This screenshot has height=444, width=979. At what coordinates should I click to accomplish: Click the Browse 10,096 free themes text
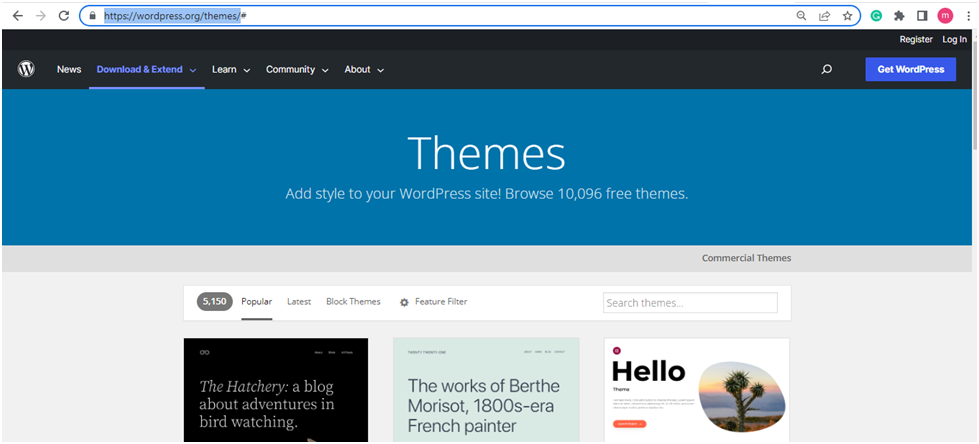596,194
